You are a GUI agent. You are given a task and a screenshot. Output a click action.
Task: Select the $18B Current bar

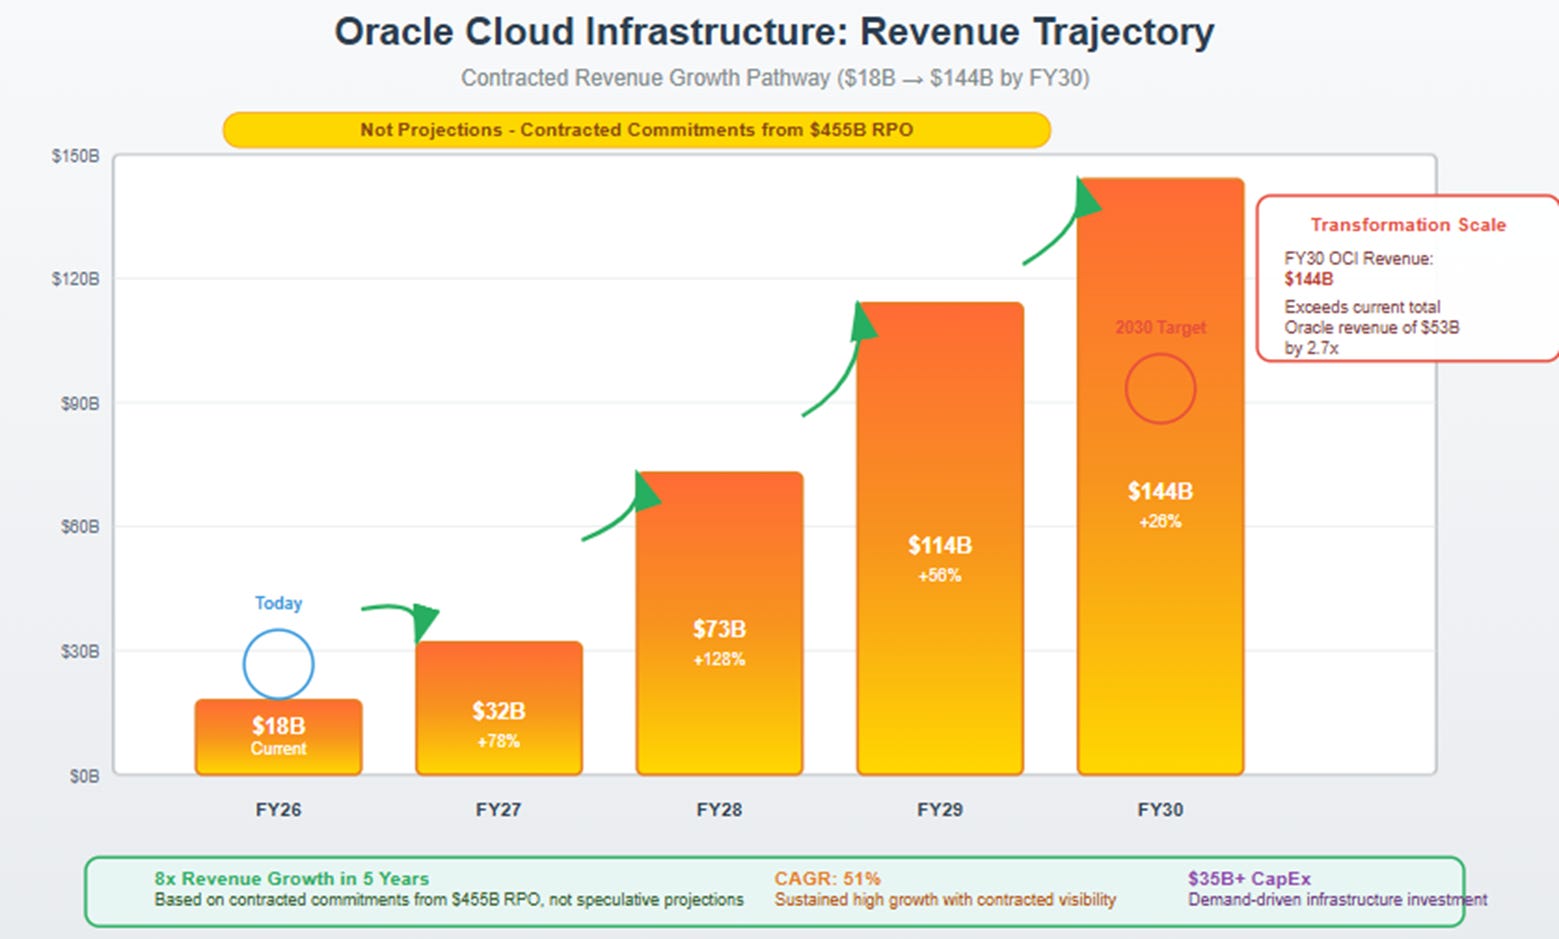(x=278, y=737)
